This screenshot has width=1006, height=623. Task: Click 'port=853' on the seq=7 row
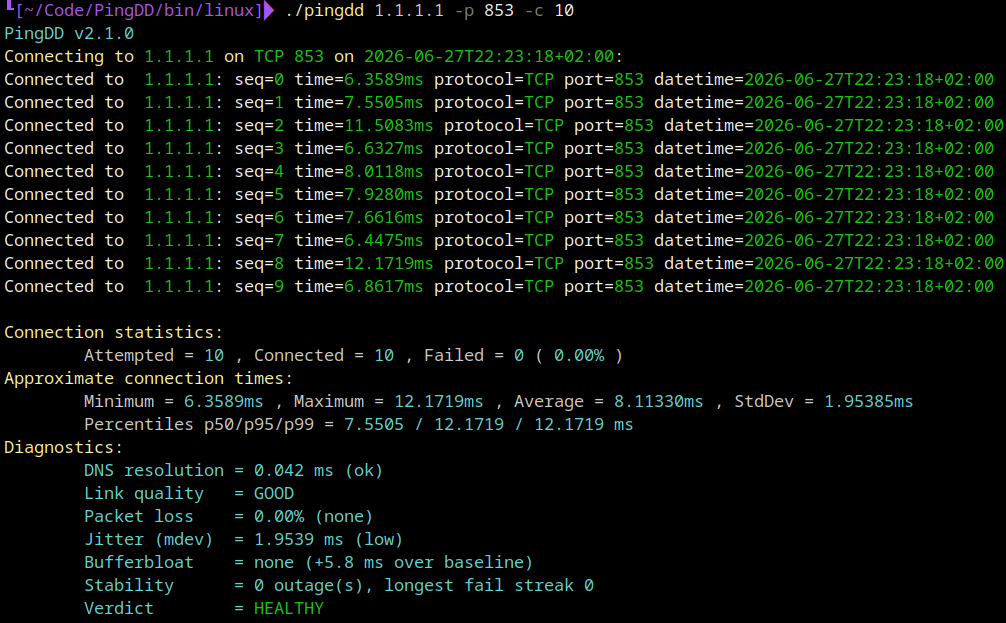[x=604, y=241]
